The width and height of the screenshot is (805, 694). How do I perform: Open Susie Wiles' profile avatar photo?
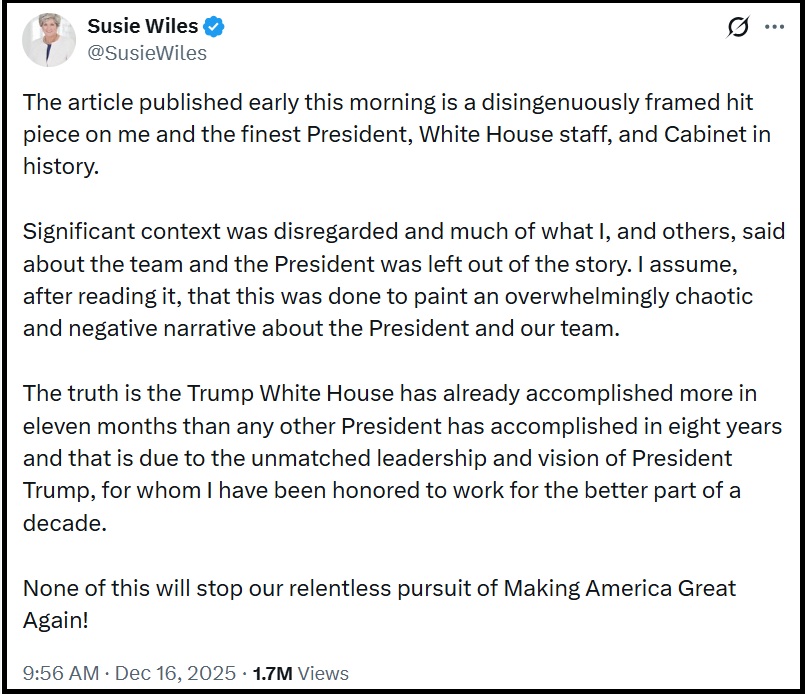coord(50,39)
